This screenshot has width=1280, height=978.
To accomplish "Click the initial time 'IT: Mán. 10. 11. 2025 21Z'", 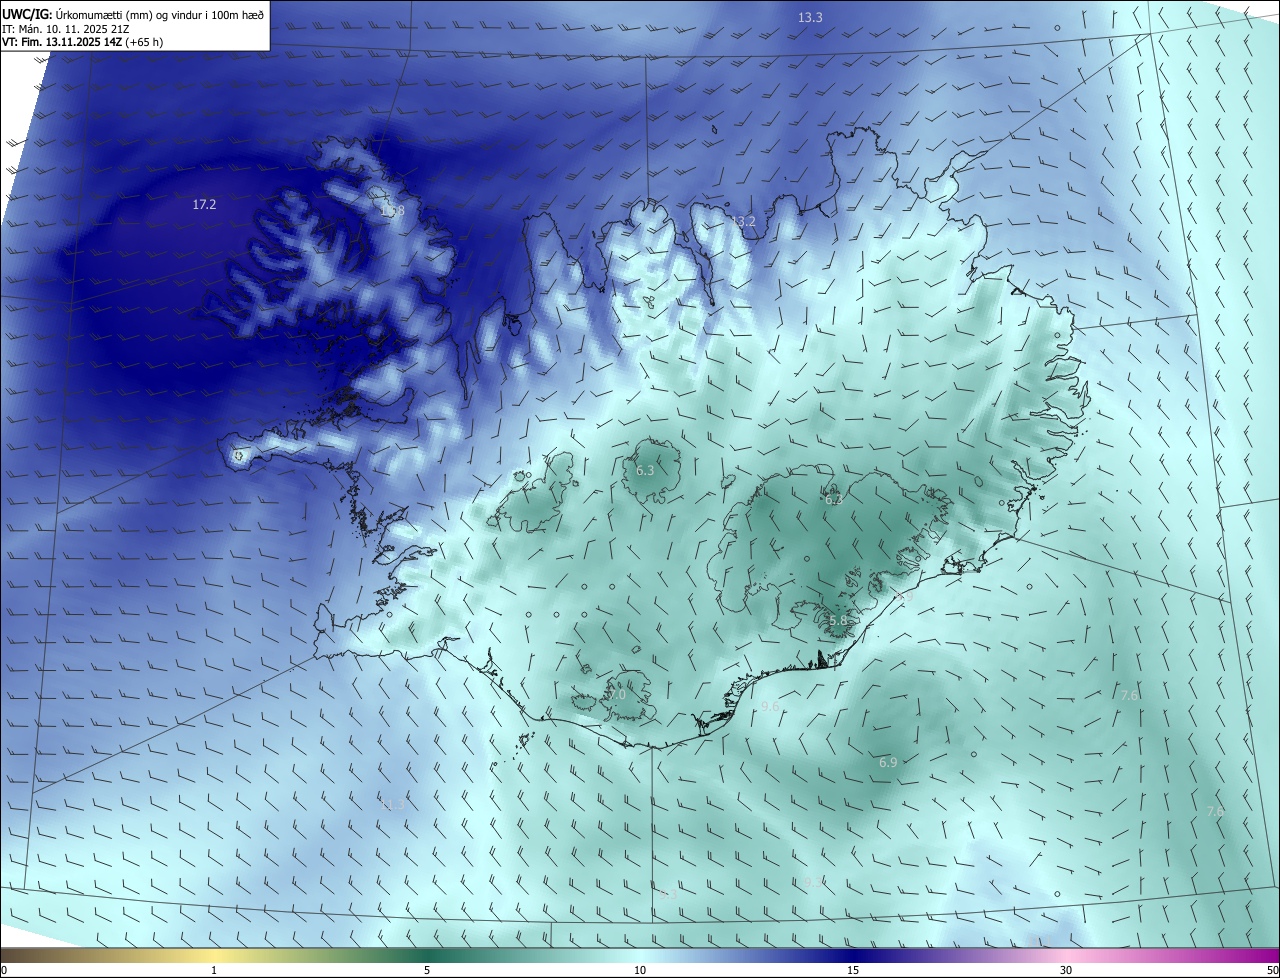I will click(67, 30).
